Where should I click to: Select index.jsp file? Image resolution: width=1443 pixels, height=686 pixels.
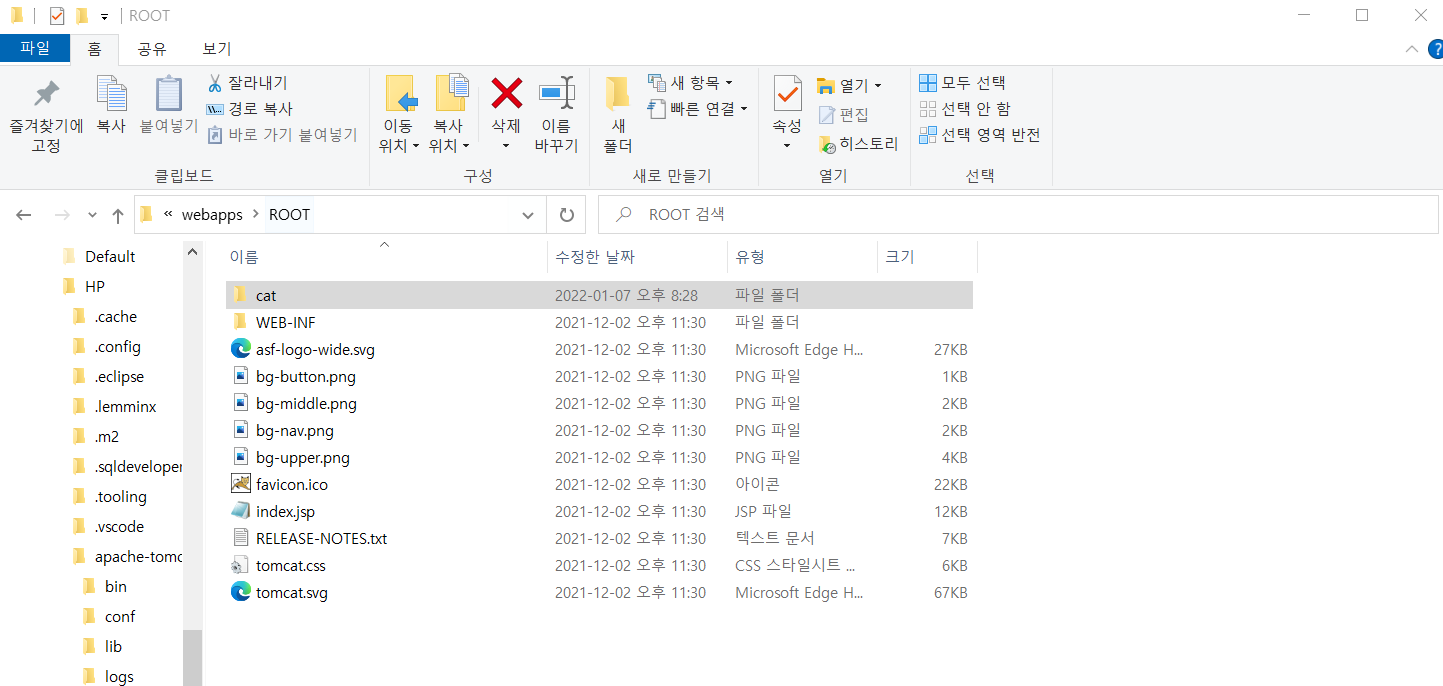tap(599, 511)
